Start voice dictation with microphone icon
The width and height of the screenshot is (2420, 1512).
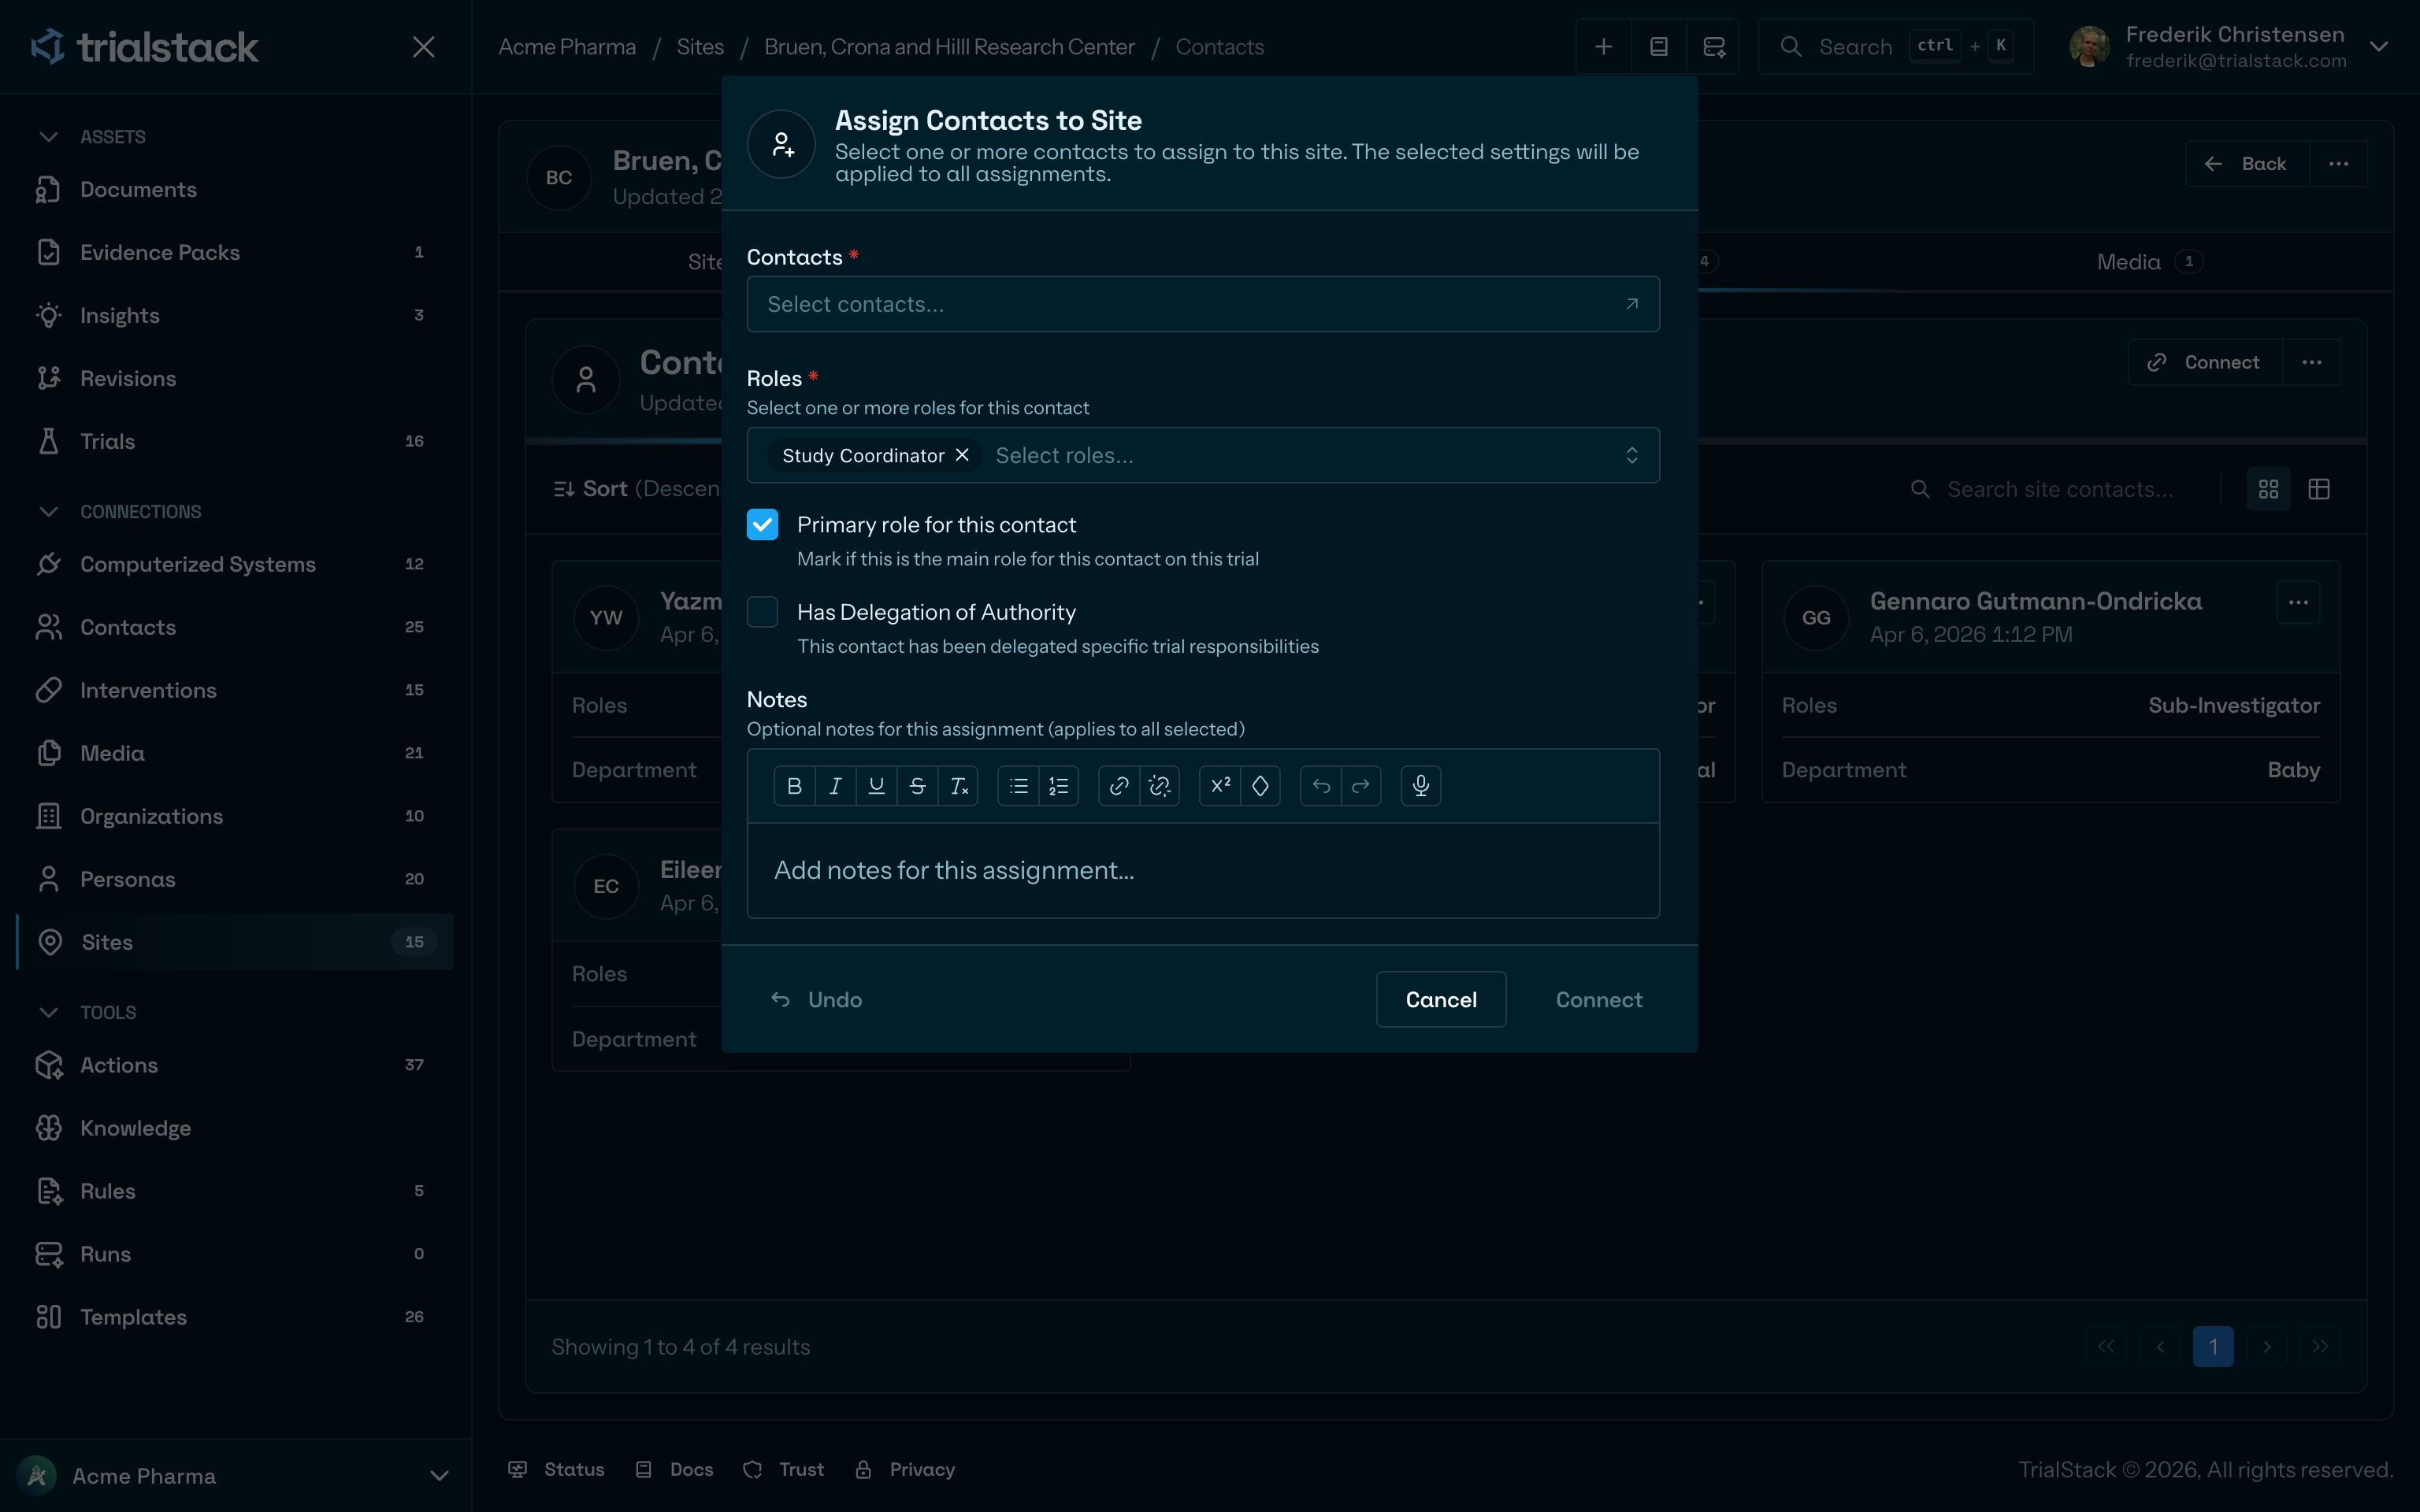tap(1421, 786)
